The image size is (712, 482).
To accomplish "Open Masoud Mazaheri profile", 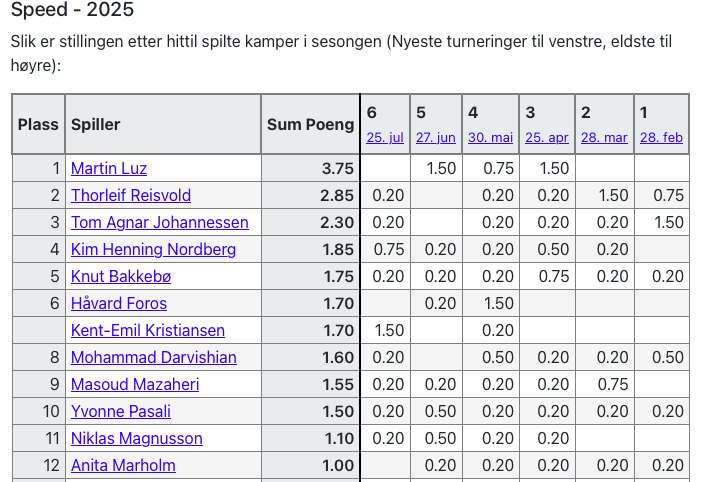I will click(x=135, y=384).
